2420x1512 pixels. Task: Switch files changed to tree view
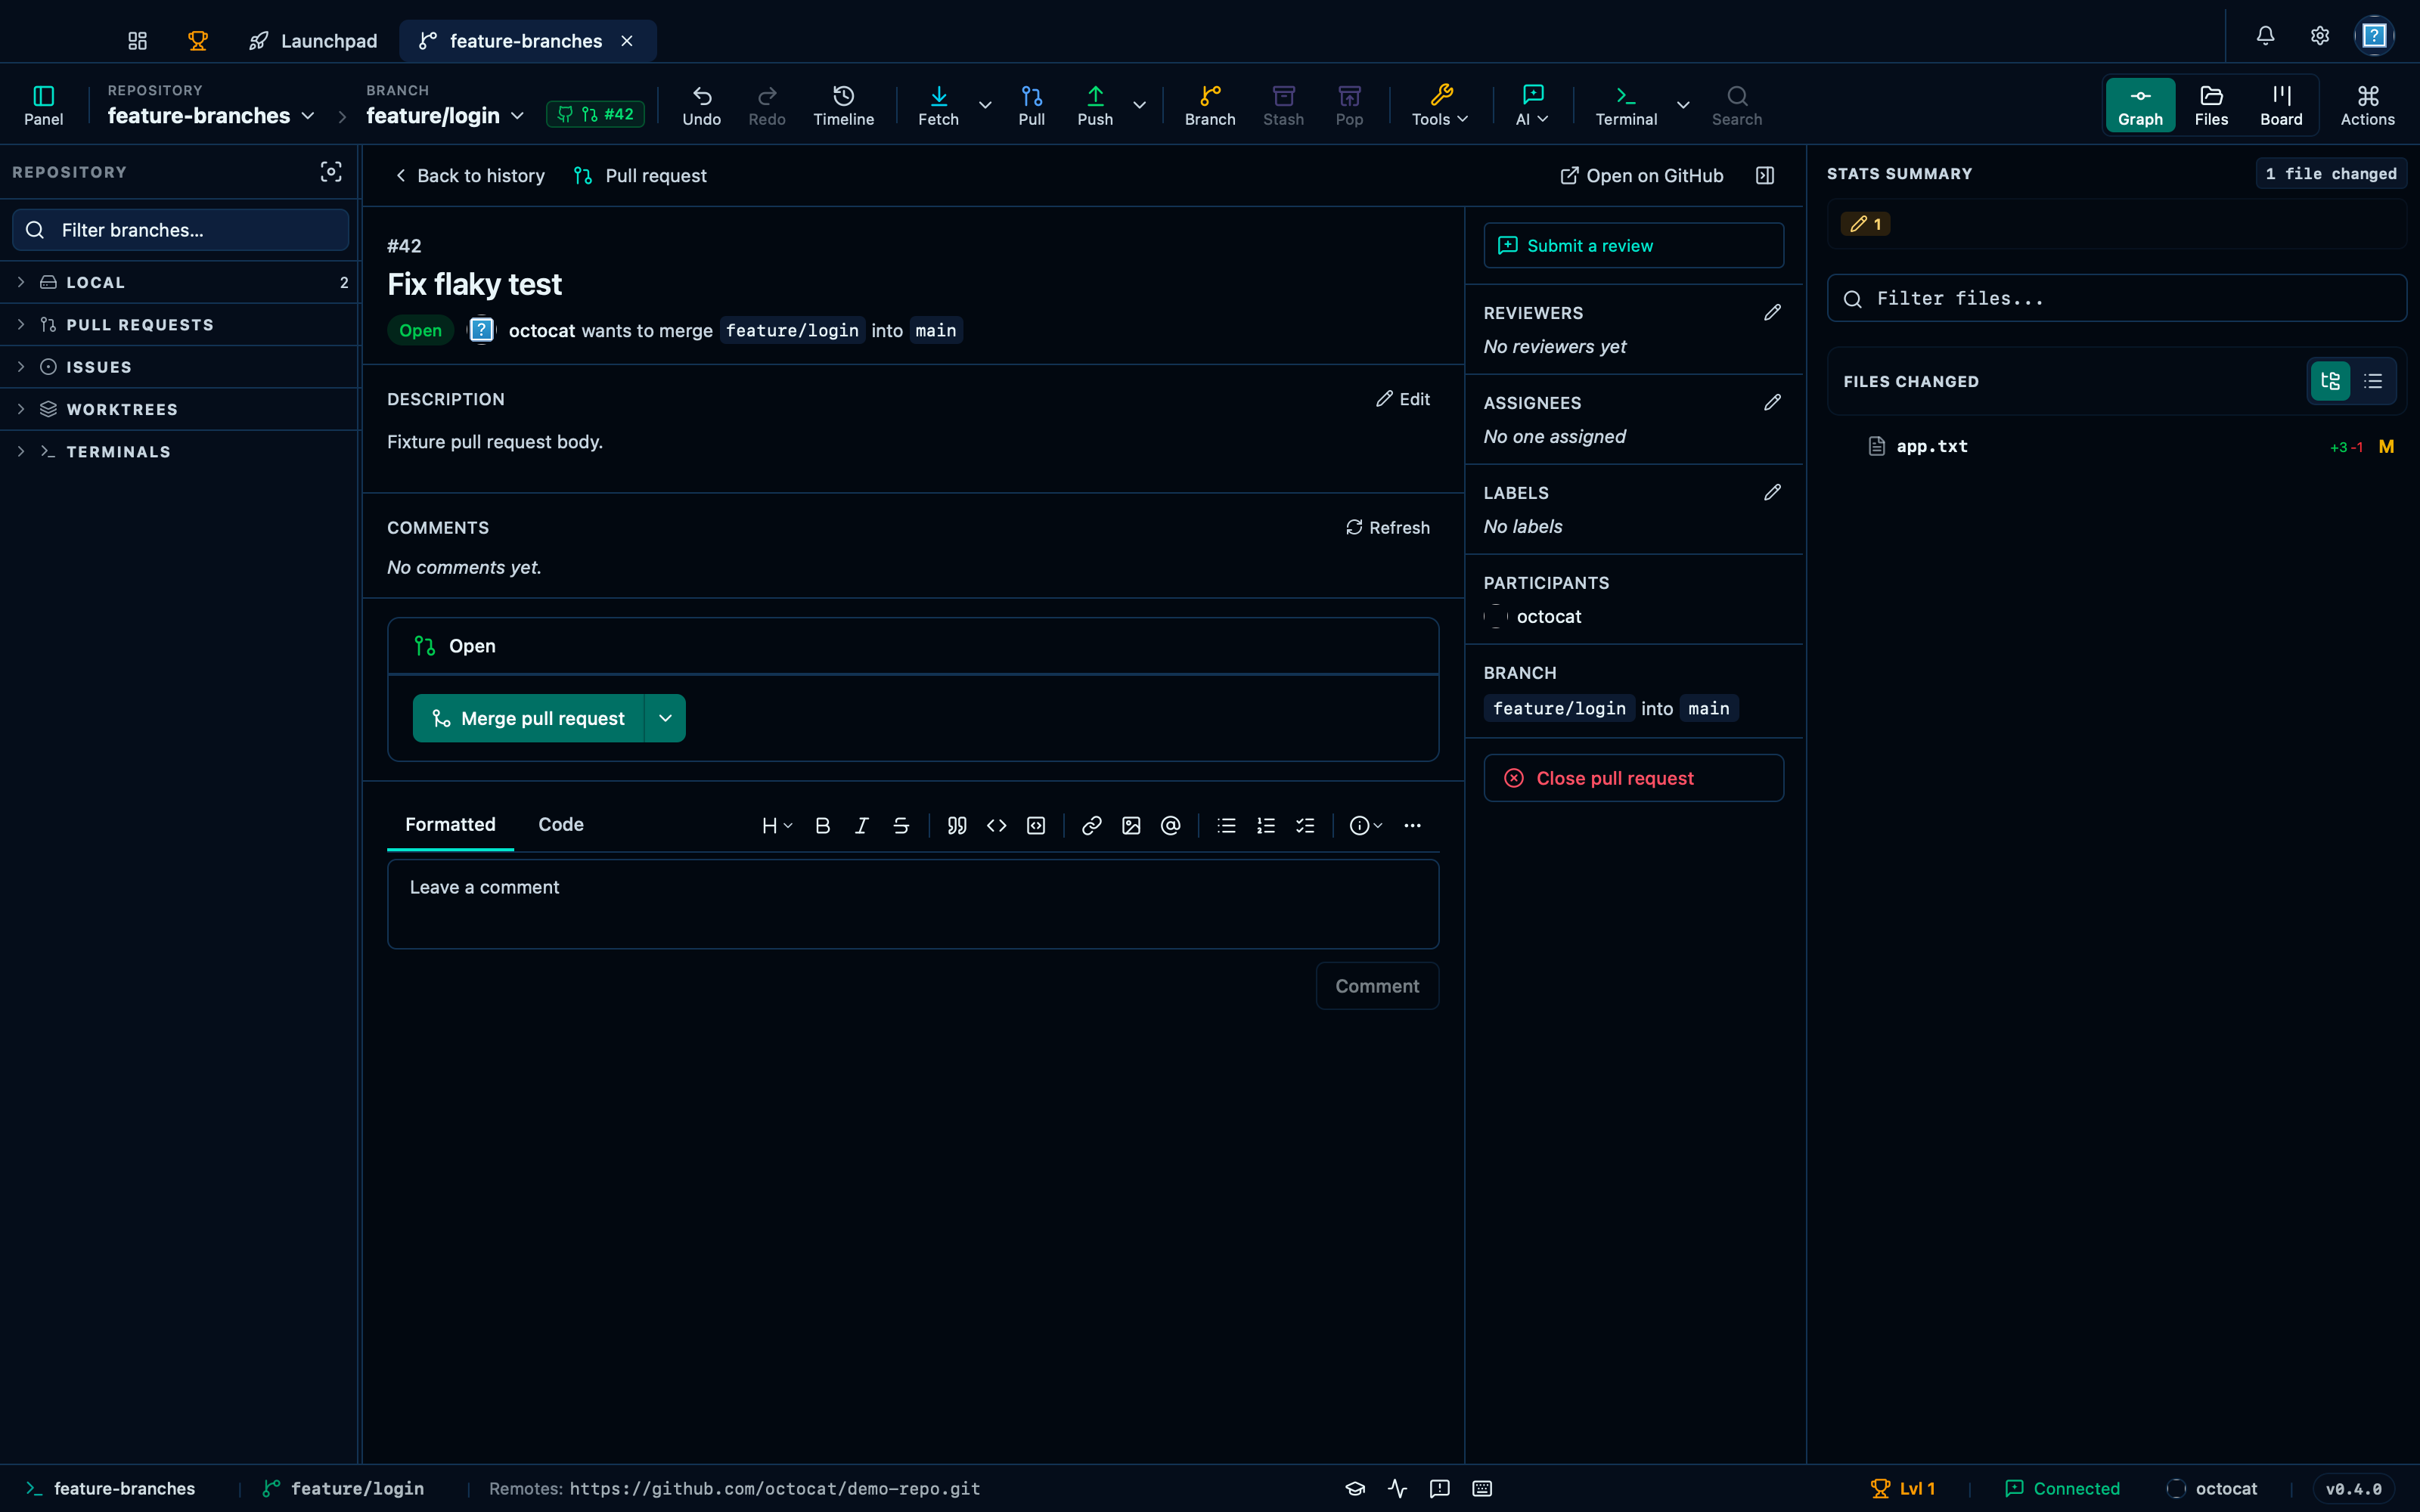click(2330, 381)
